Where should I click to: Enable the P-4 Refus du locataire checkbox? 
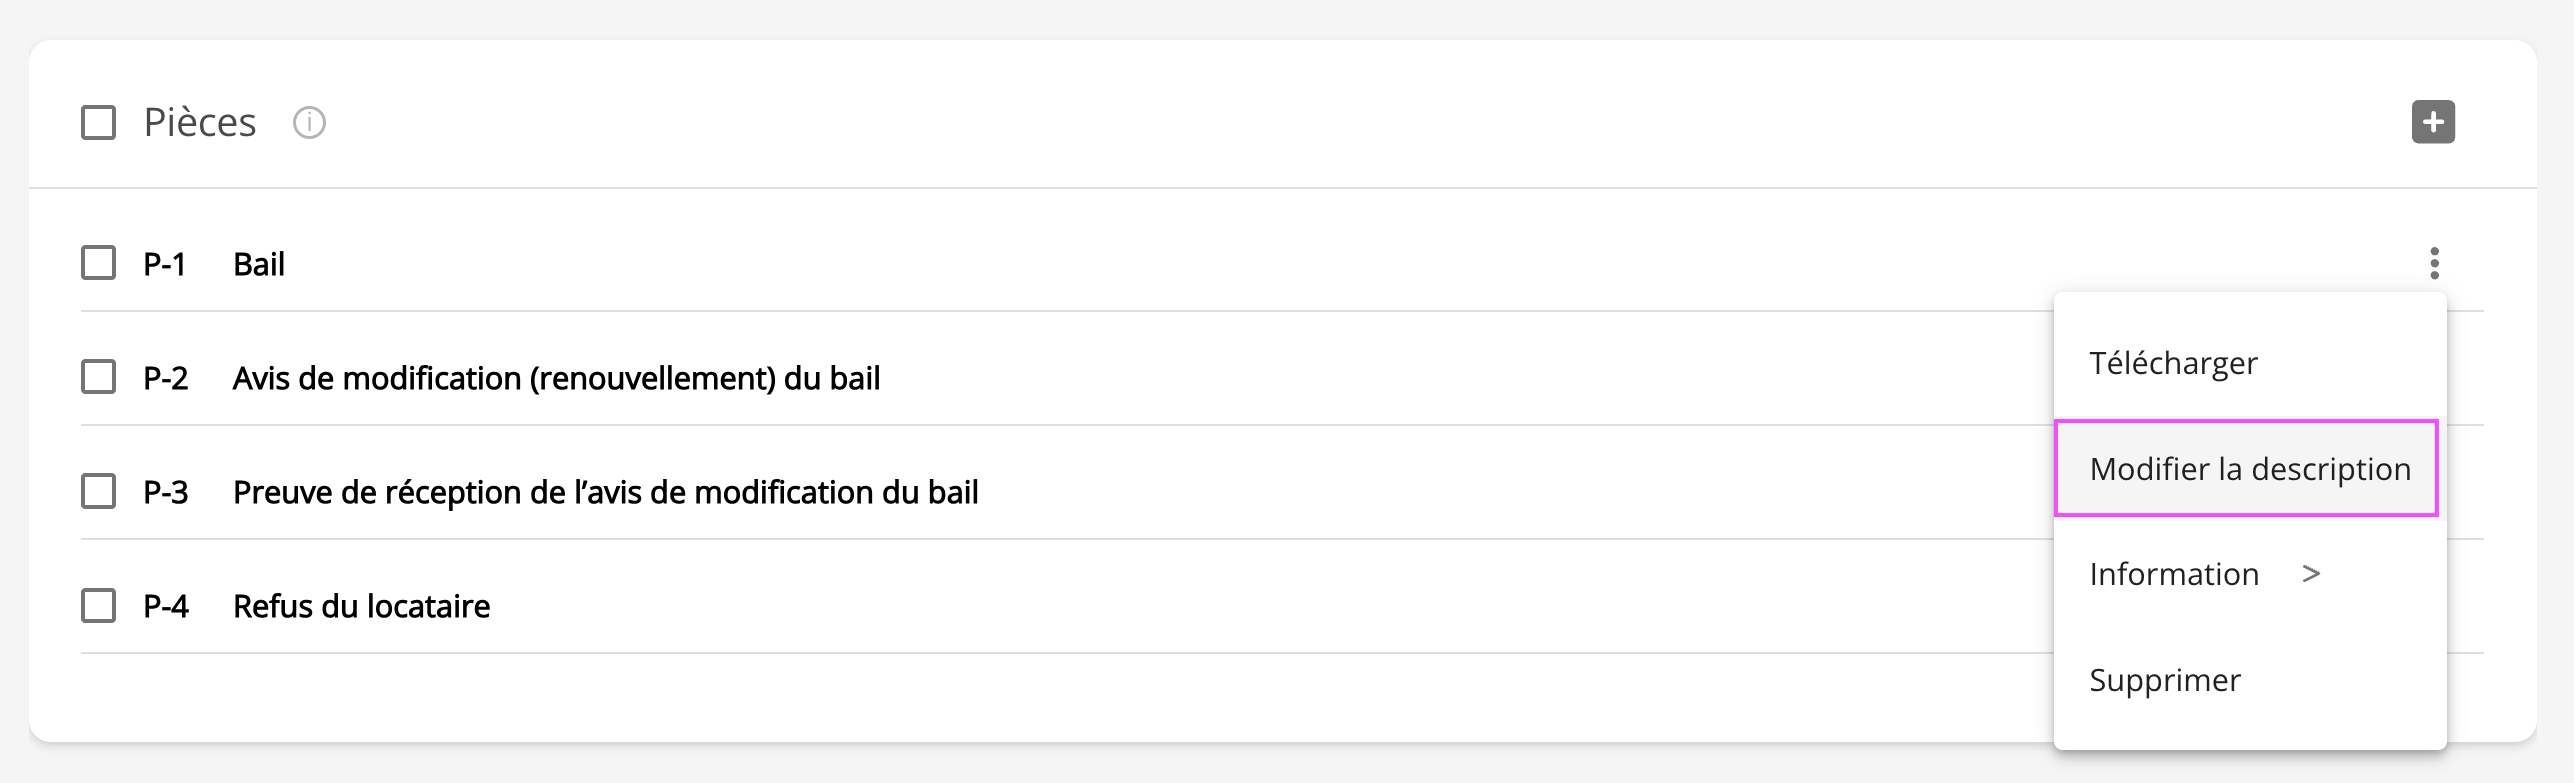tap(98, 605)
